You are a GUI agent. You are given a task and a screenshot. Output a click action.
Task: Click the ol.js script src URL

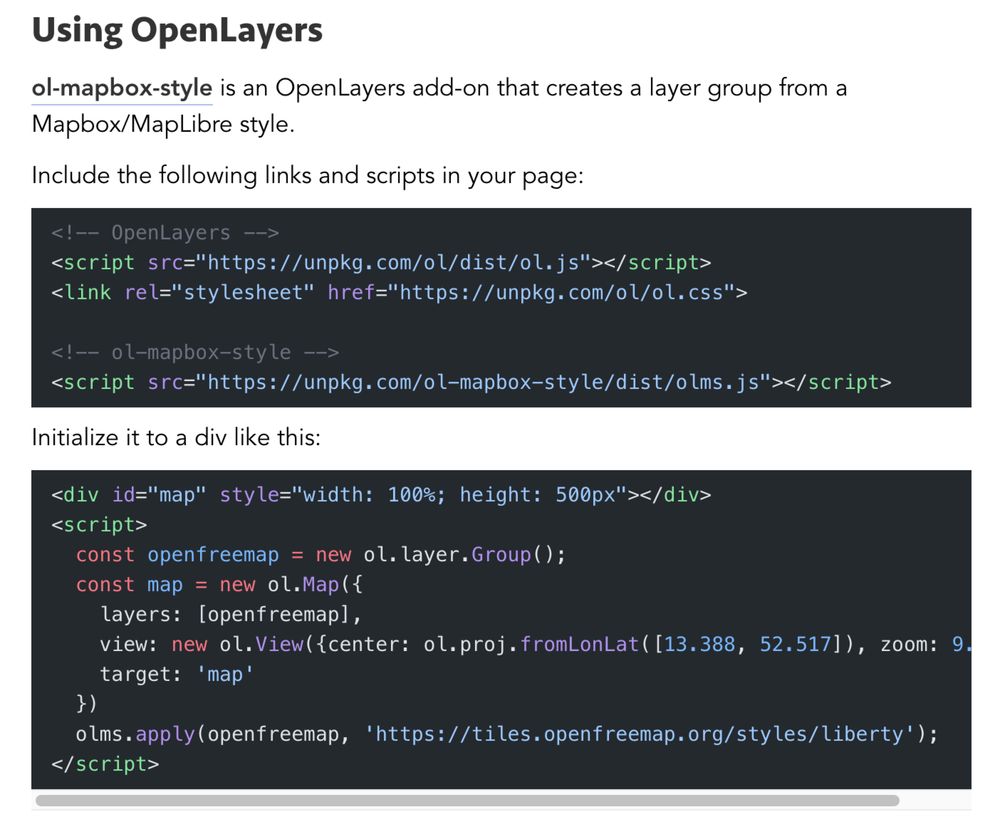(x=393, y=262)
